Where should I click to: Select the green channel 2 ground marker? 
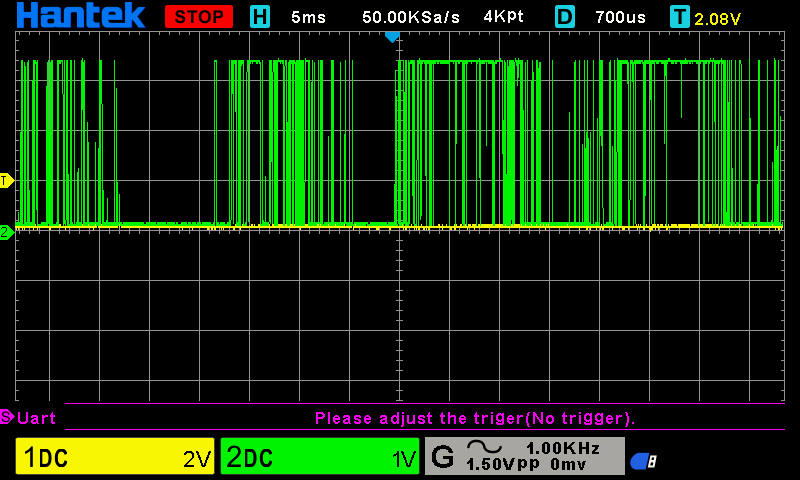click(6, 232)
